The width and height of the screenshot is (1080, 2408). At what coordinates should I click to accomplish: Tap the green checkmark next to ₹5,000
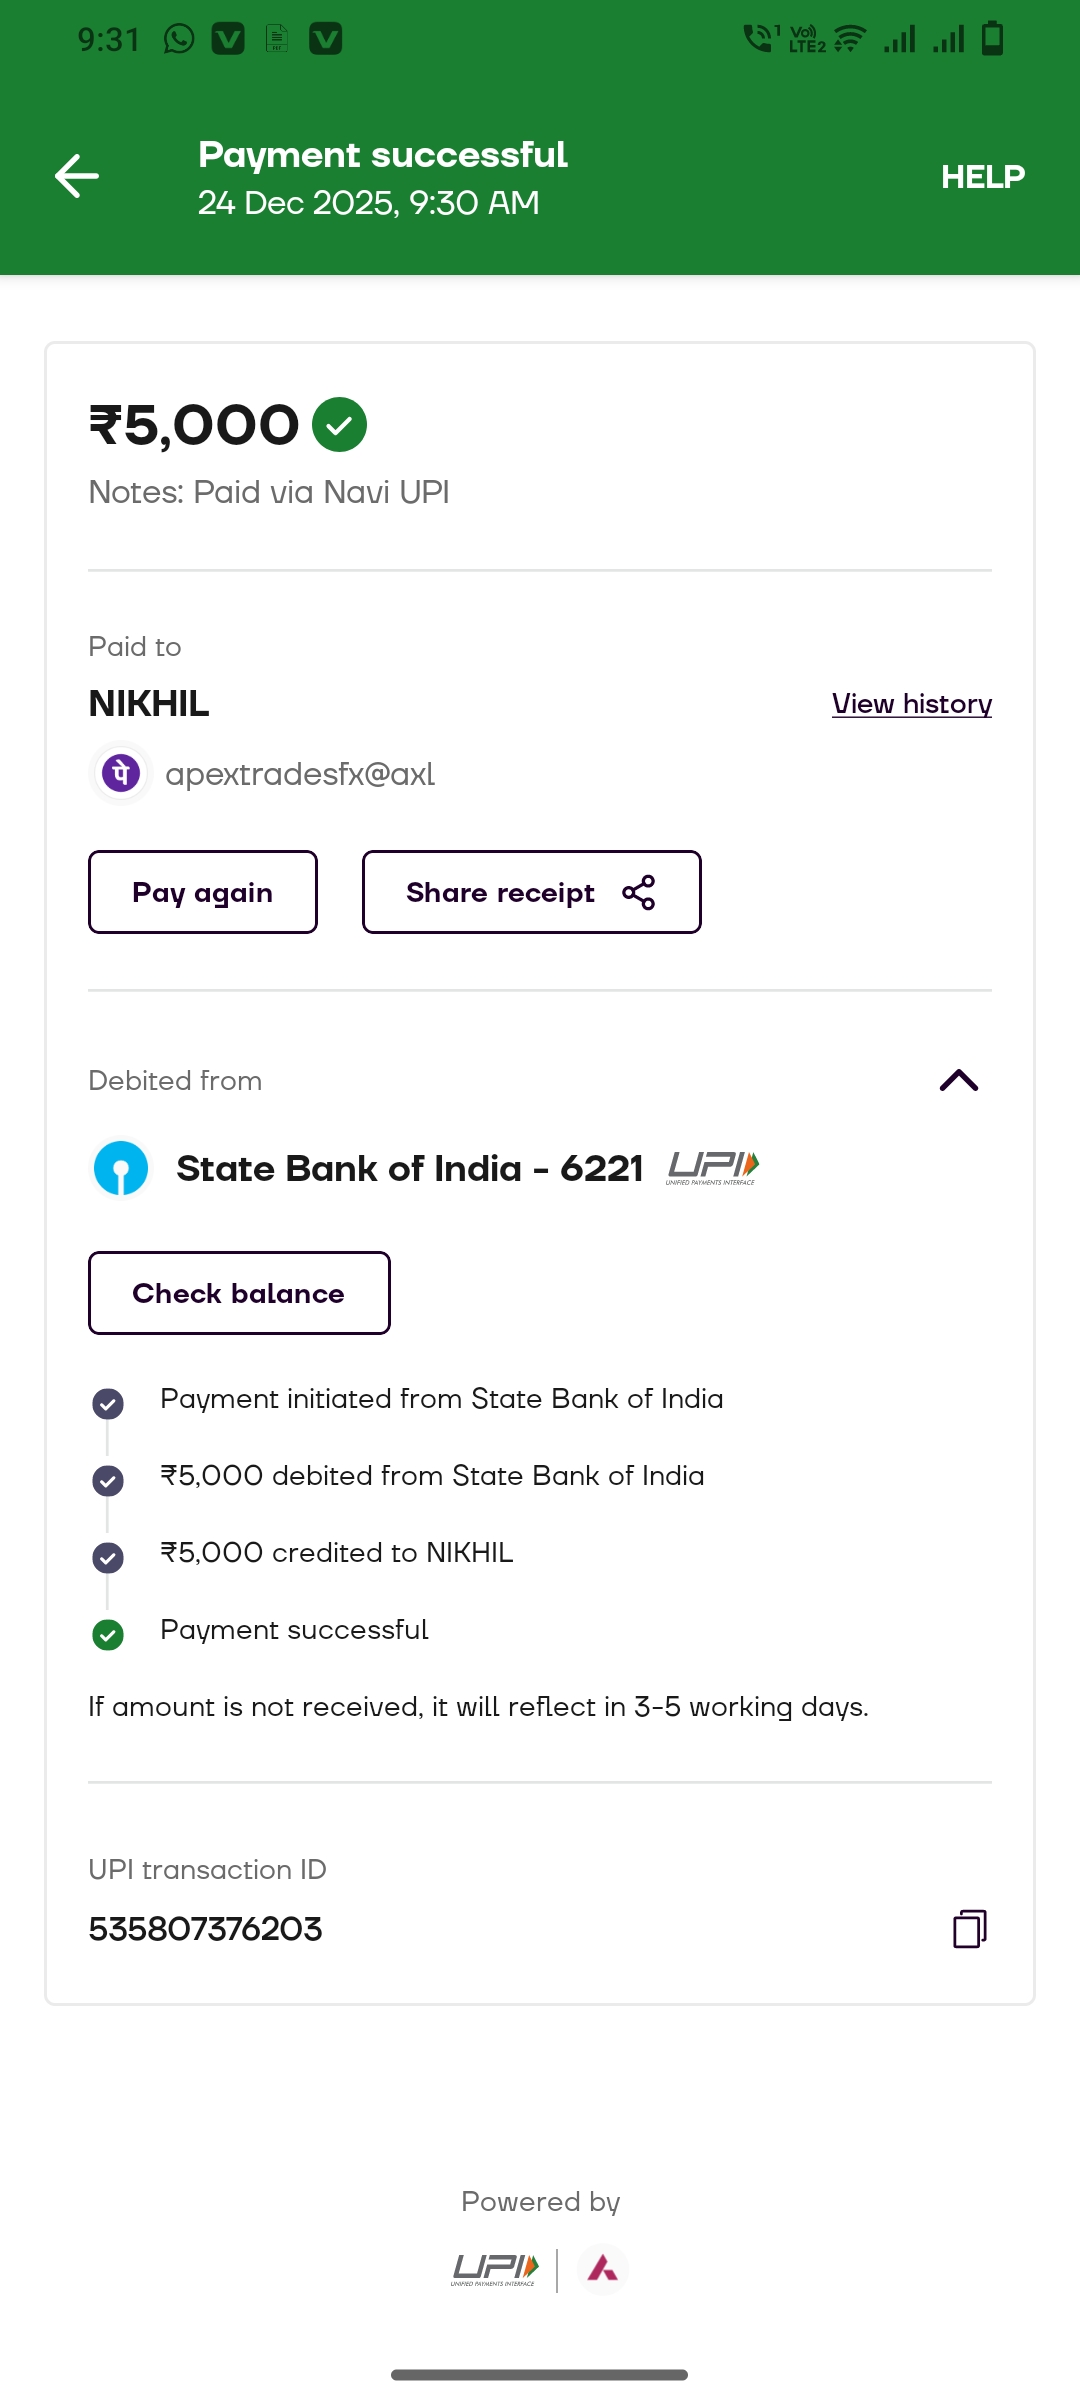pyautogui.click(x=339, y=425)
